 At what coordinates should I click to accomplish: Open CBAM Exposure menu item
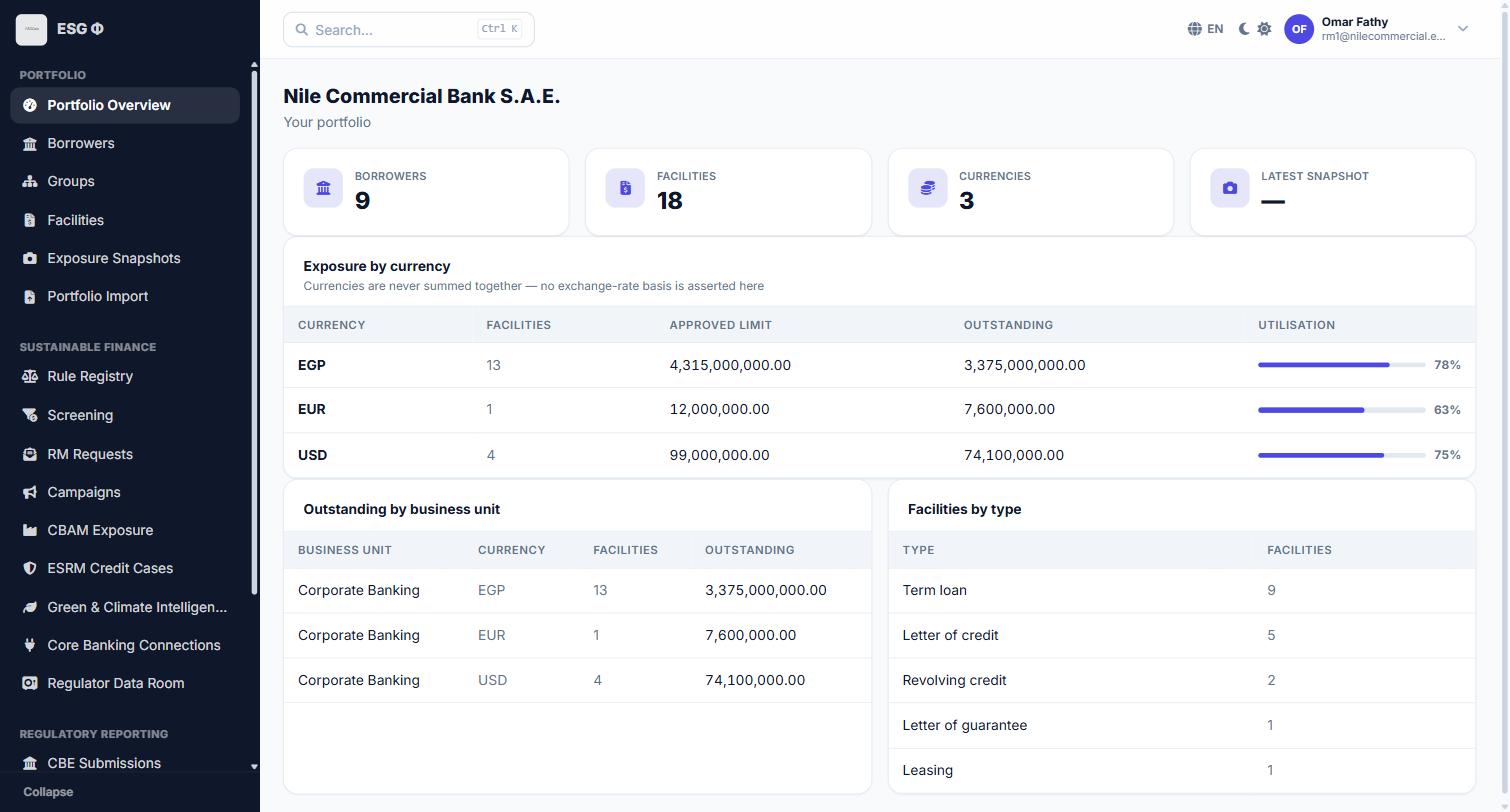click(125, 530)
